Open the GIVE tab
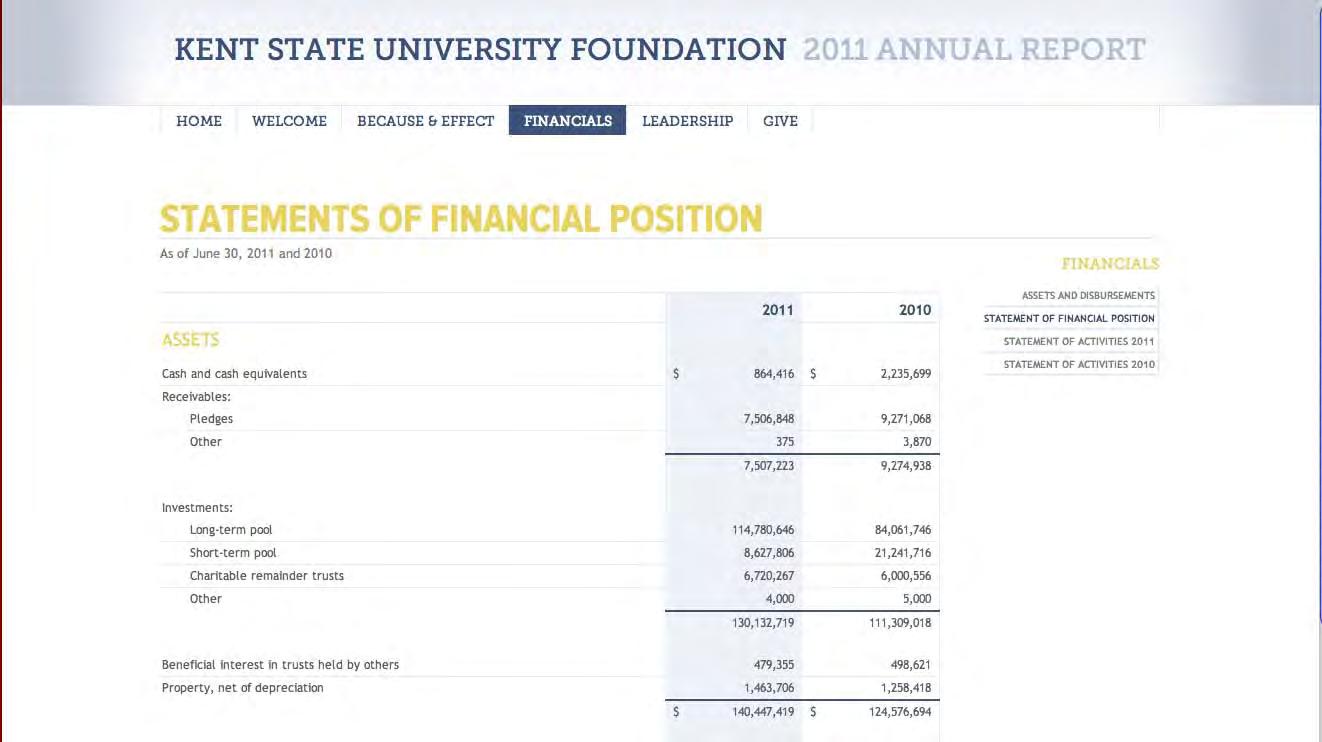 click(x=780, y=121)
